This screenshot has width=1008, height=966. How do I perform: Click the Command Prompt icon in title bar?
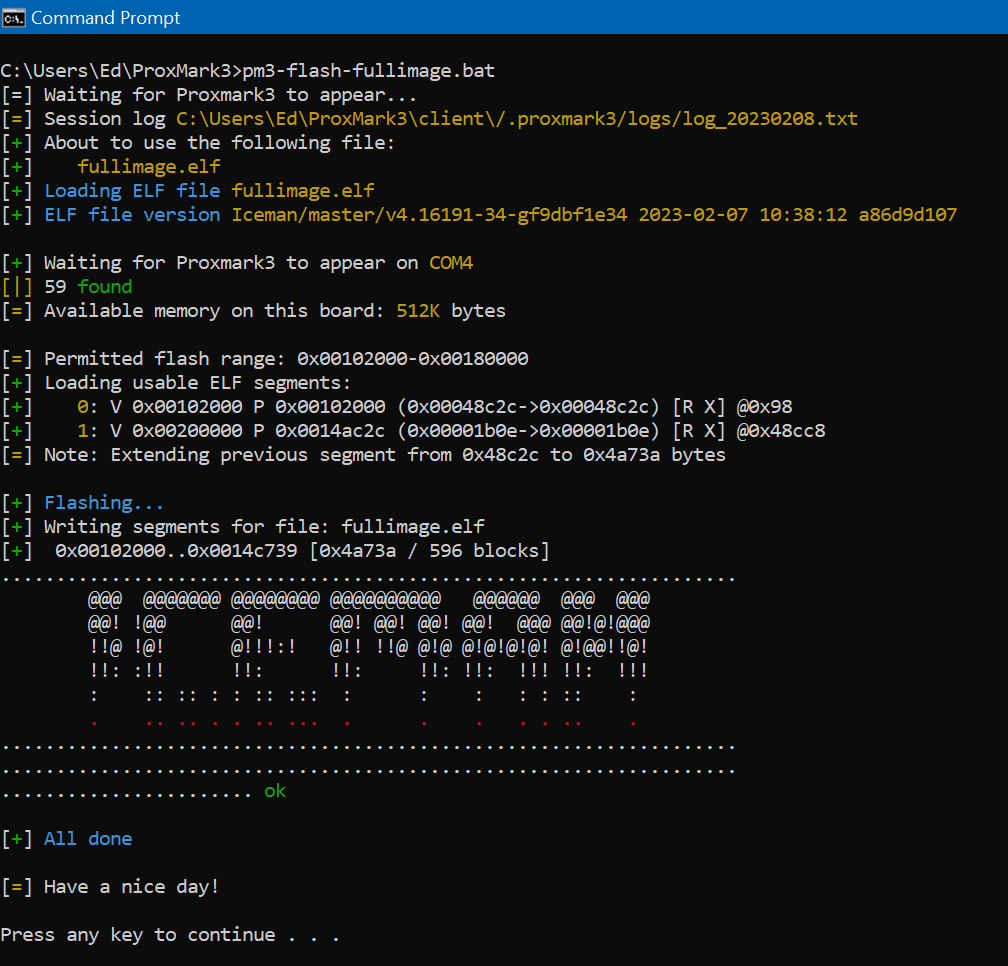pyautogui.click(x=14, y=18)
